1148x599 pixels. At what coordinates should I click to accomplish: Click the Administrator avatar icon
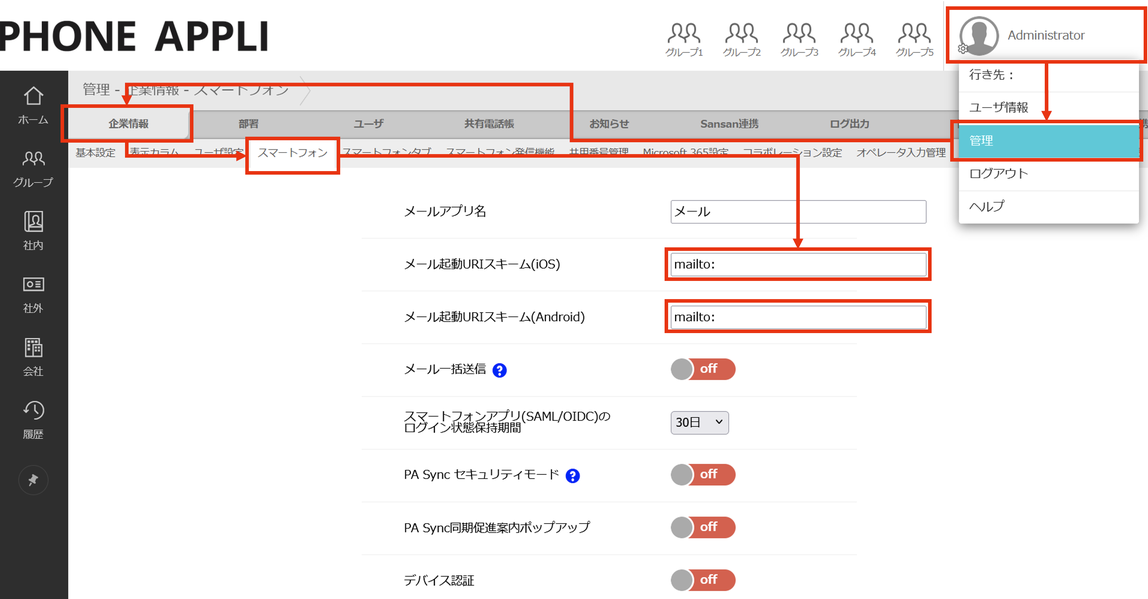click(979, 36)
